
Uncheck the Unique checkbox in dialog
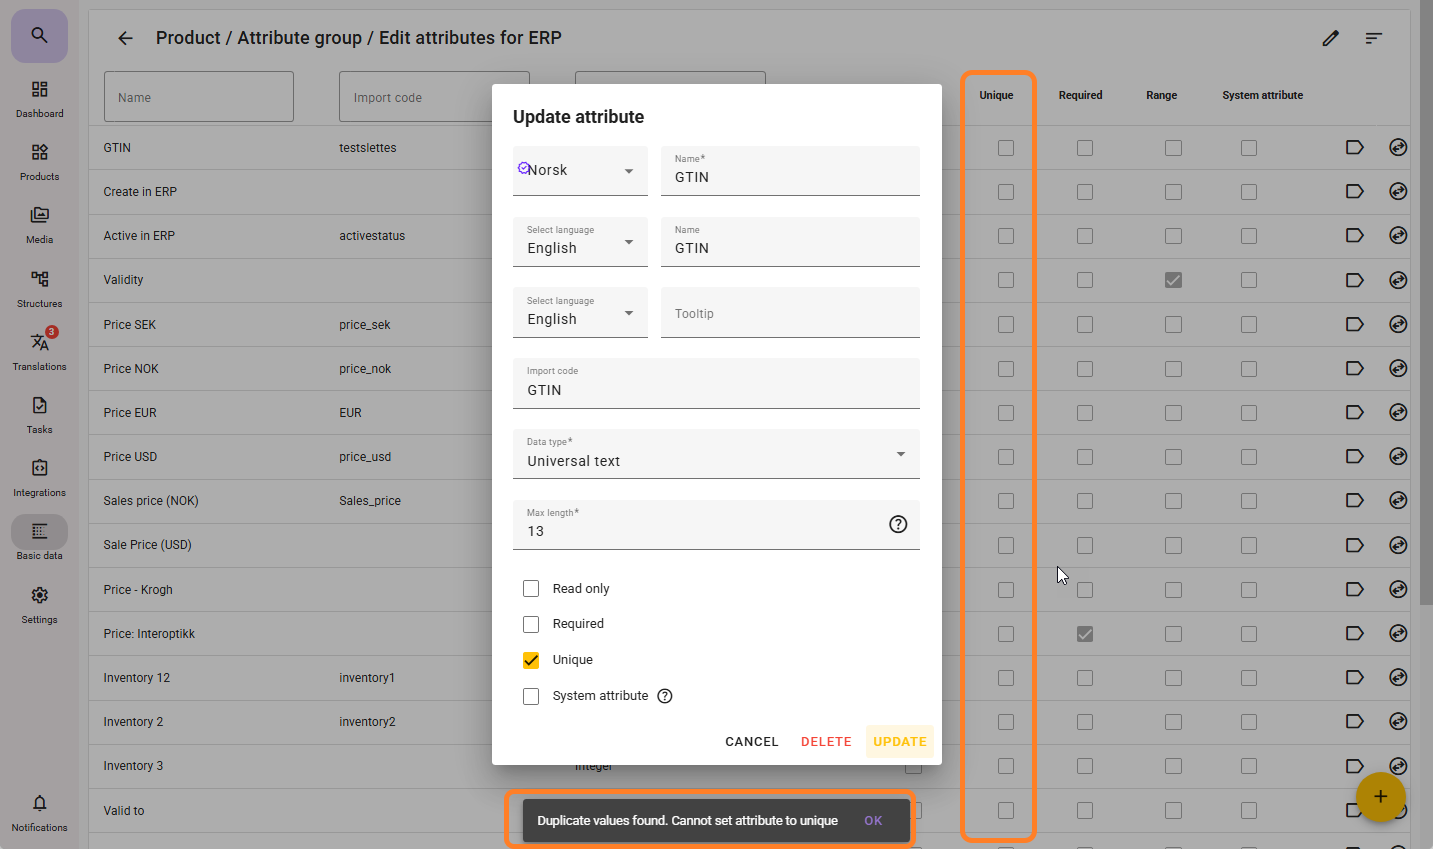tap(531, 660)
